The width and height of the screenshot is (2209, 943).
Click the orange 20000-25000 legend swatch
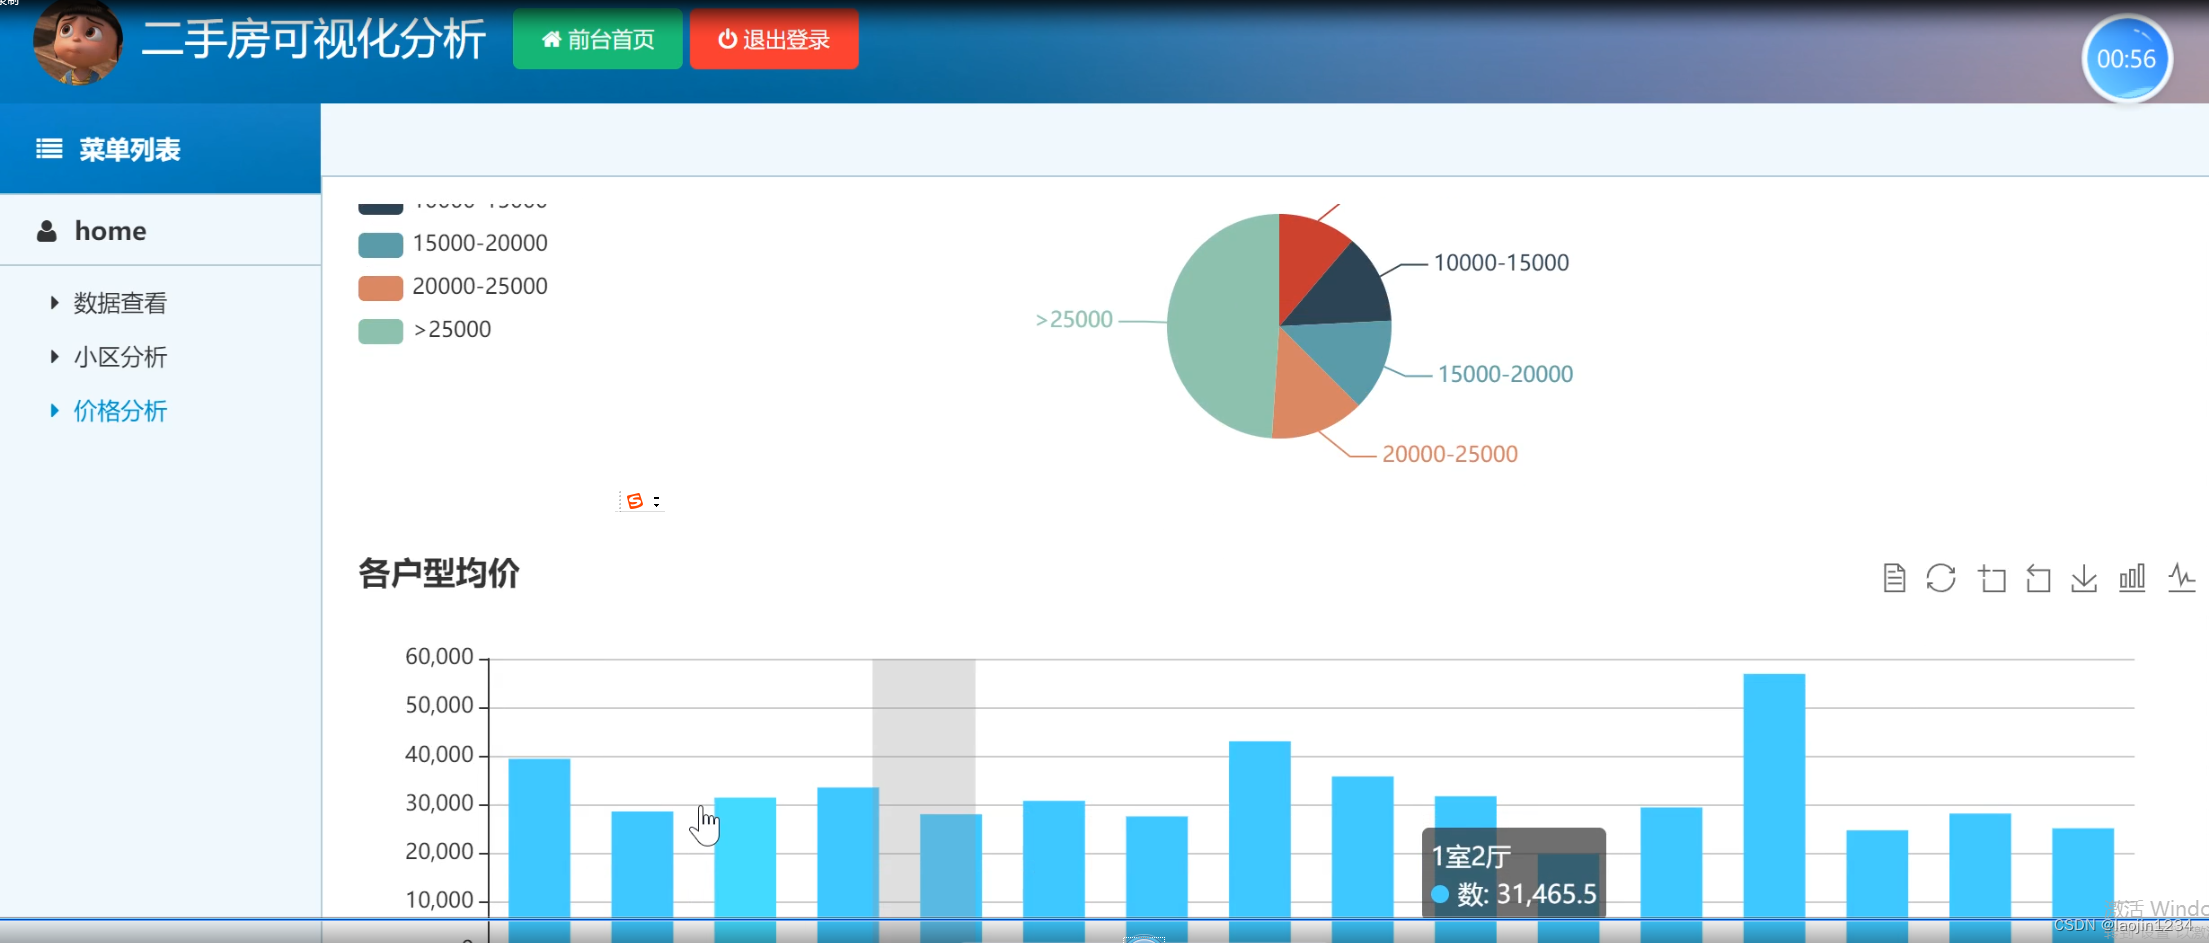click(x=380, y=288)
